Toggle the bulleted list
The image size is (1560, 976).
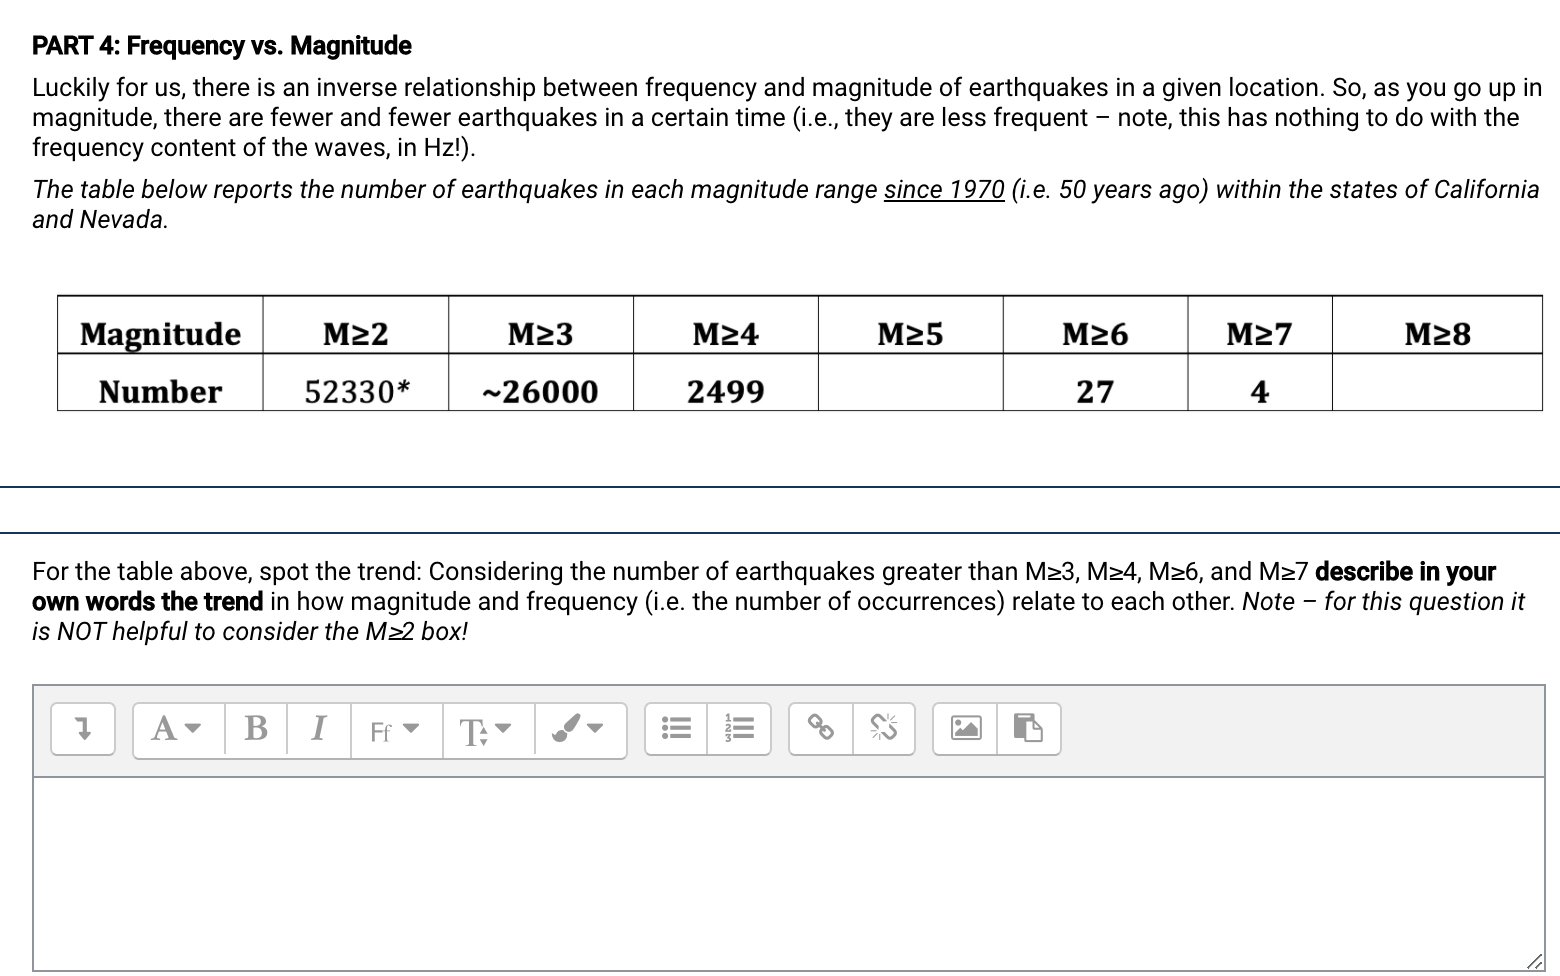(x=675, y=729)
